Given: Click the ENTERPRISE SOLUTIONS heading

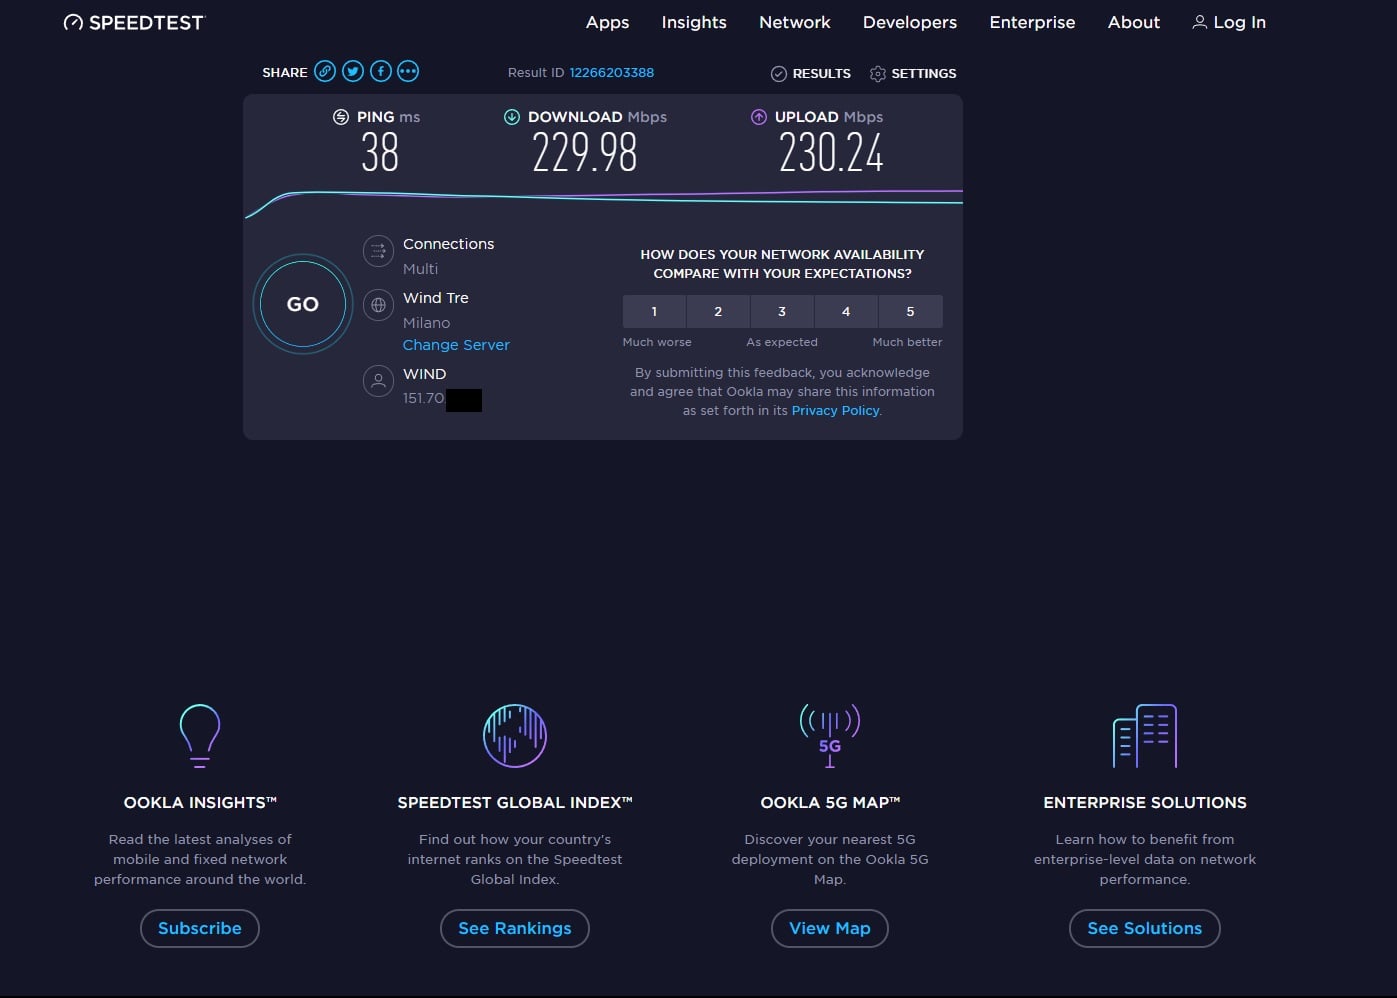Looking at the screenshot, I should (x=1145, y=803).
